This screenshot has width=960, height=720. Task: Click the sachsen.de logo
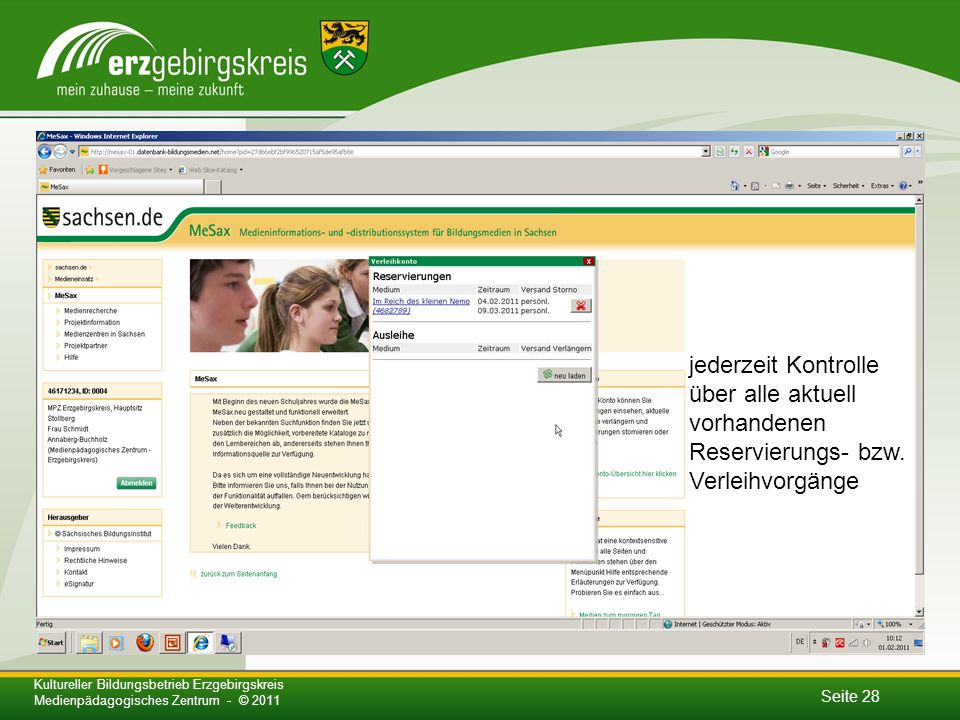102,217
